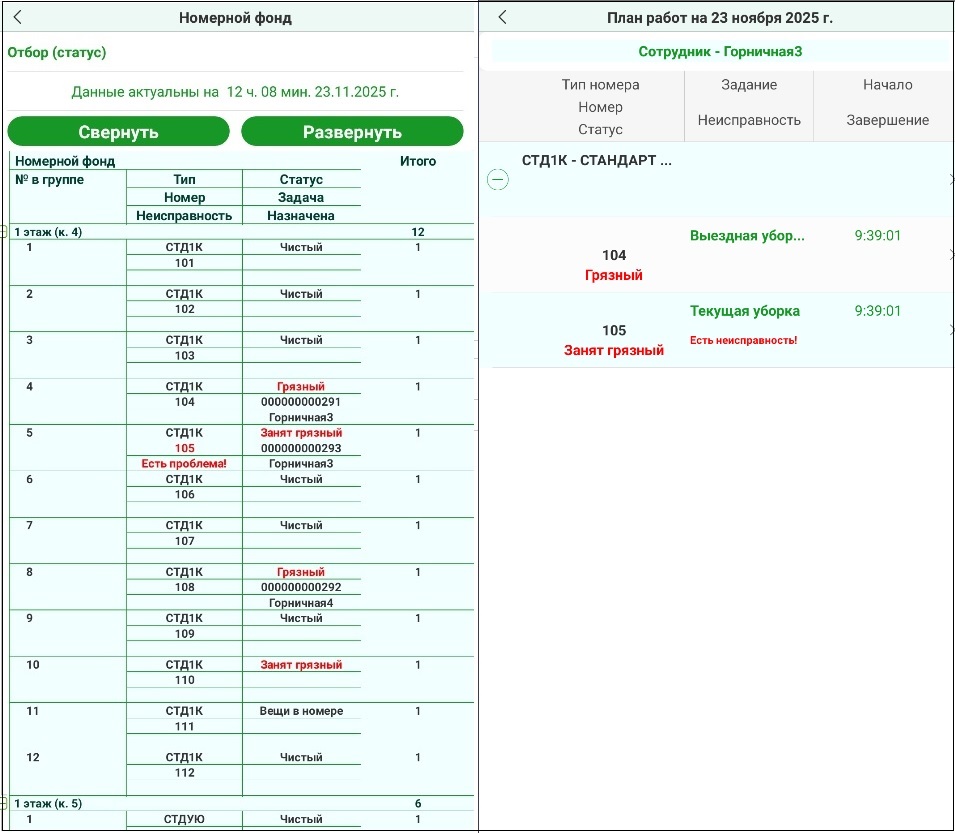This screenshot has height=833, width=955.
Task: Select room number 101 in the list
Action: pos(184,263)
